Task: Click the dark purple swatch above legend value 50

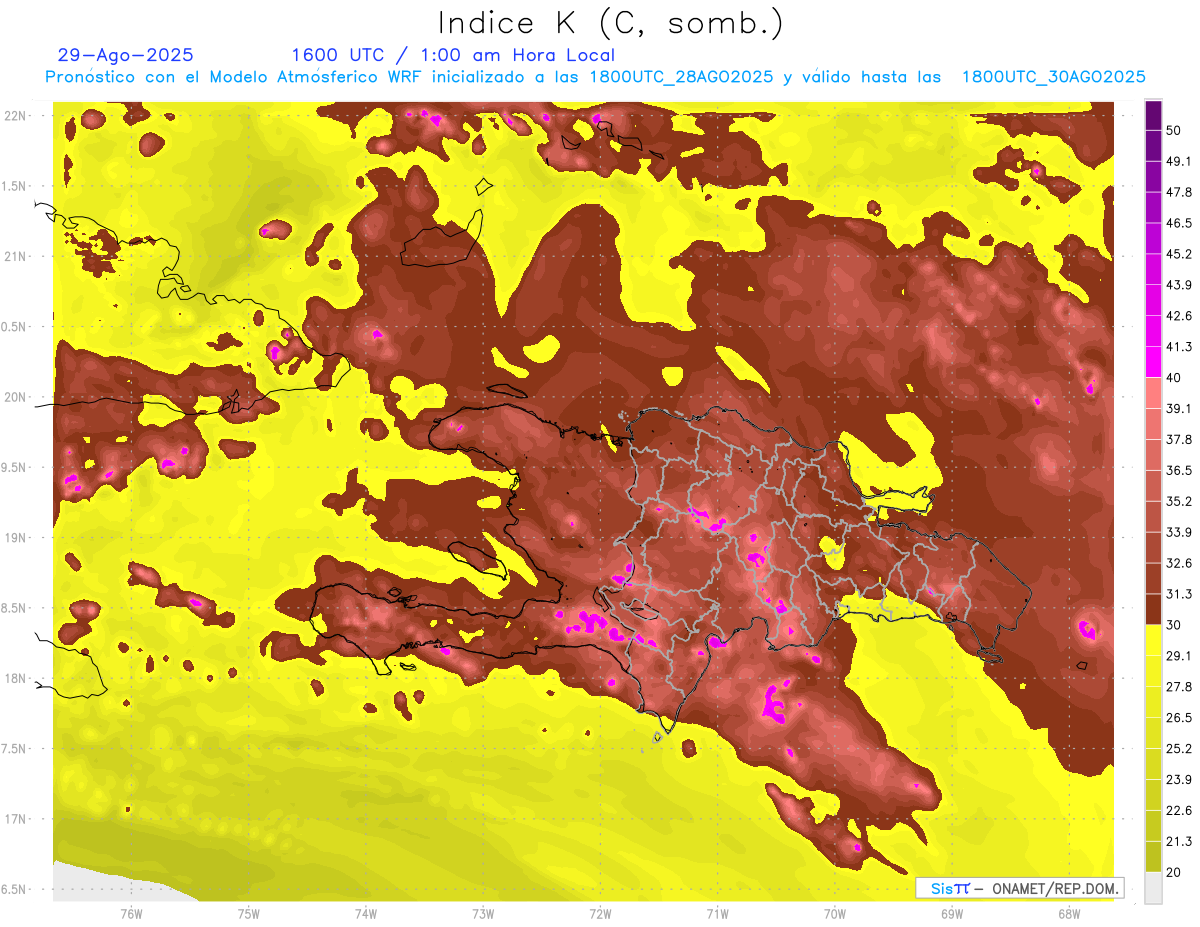Action: (x=1153, y=114)
